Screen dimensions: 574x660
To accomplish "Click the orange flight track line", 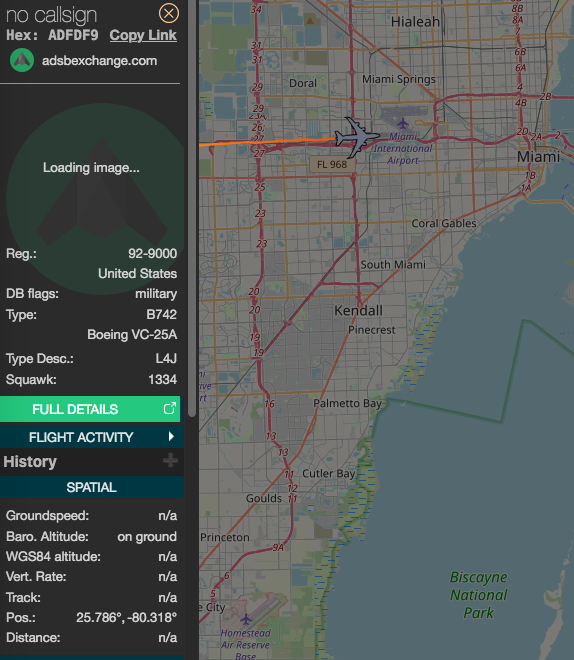I will click(267, 142).
